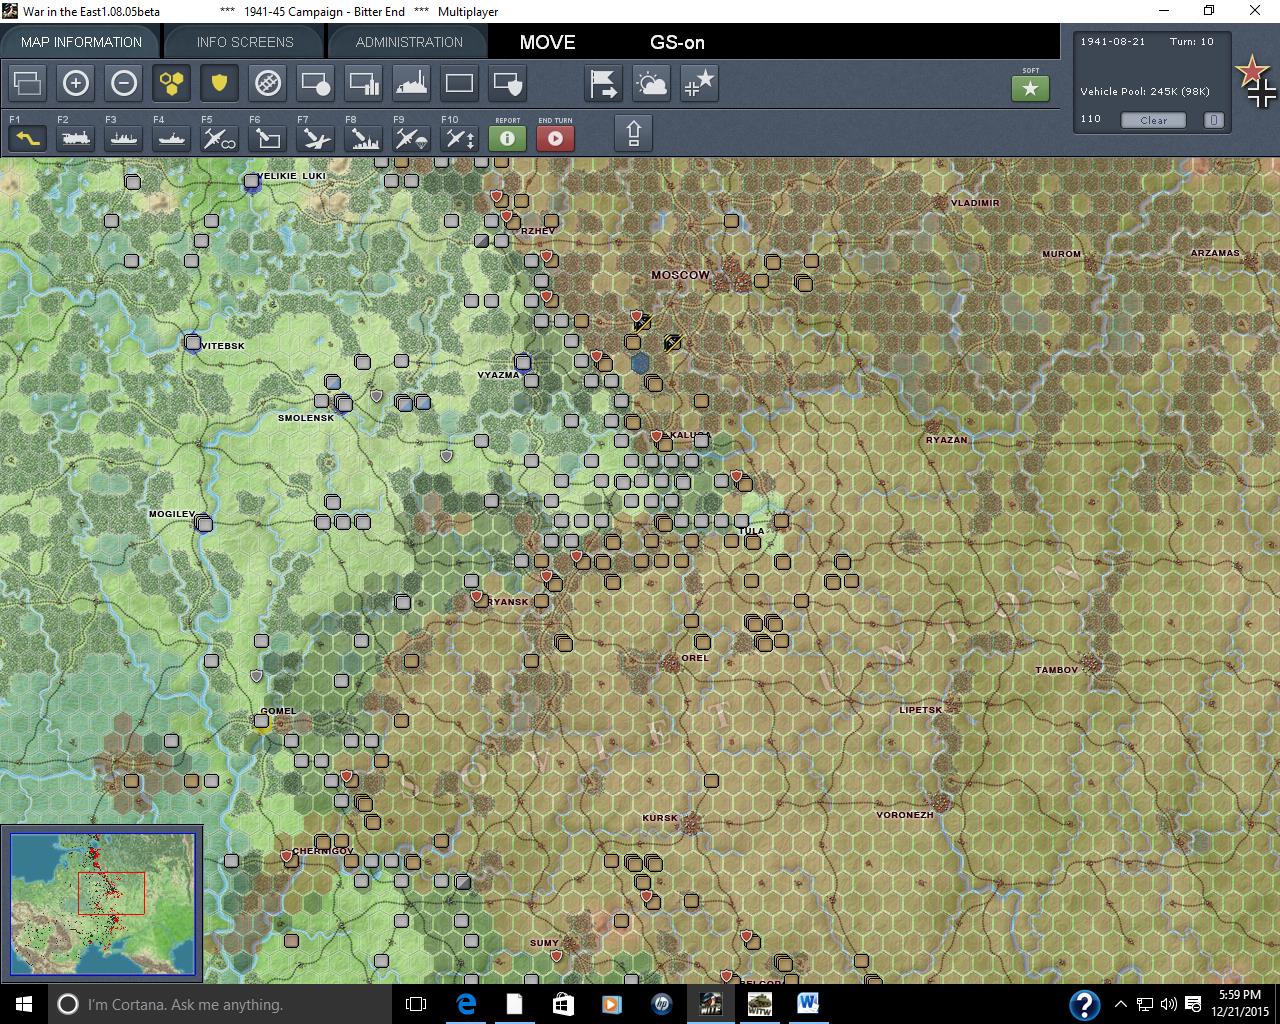Zoom in on the map
1280x1024 pixels.
[76, 83]
